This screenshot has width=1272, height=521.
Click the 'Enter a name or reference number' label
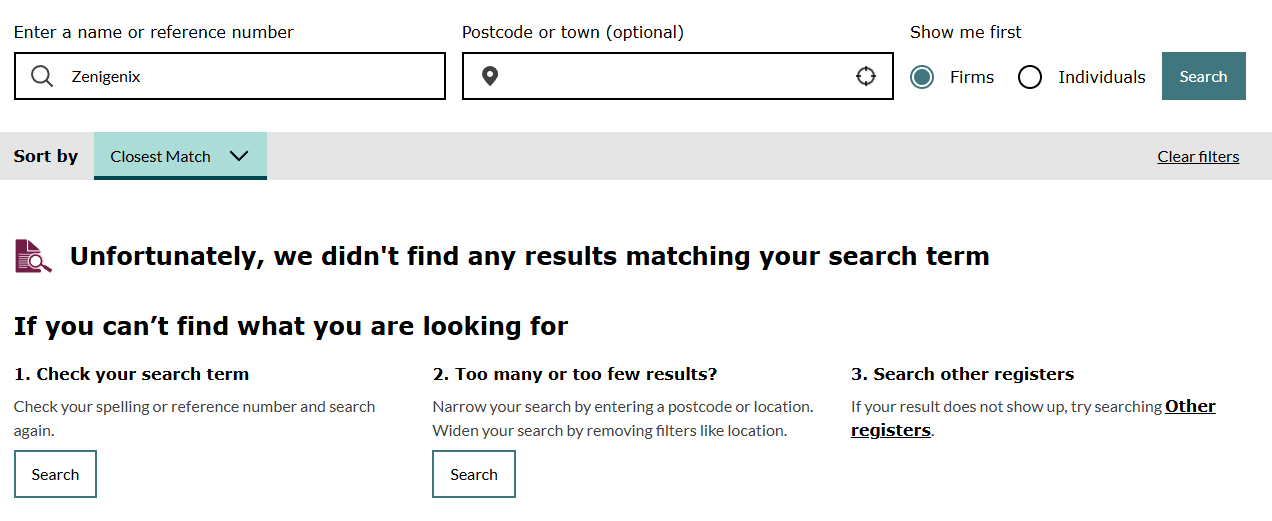coord(154,32)
